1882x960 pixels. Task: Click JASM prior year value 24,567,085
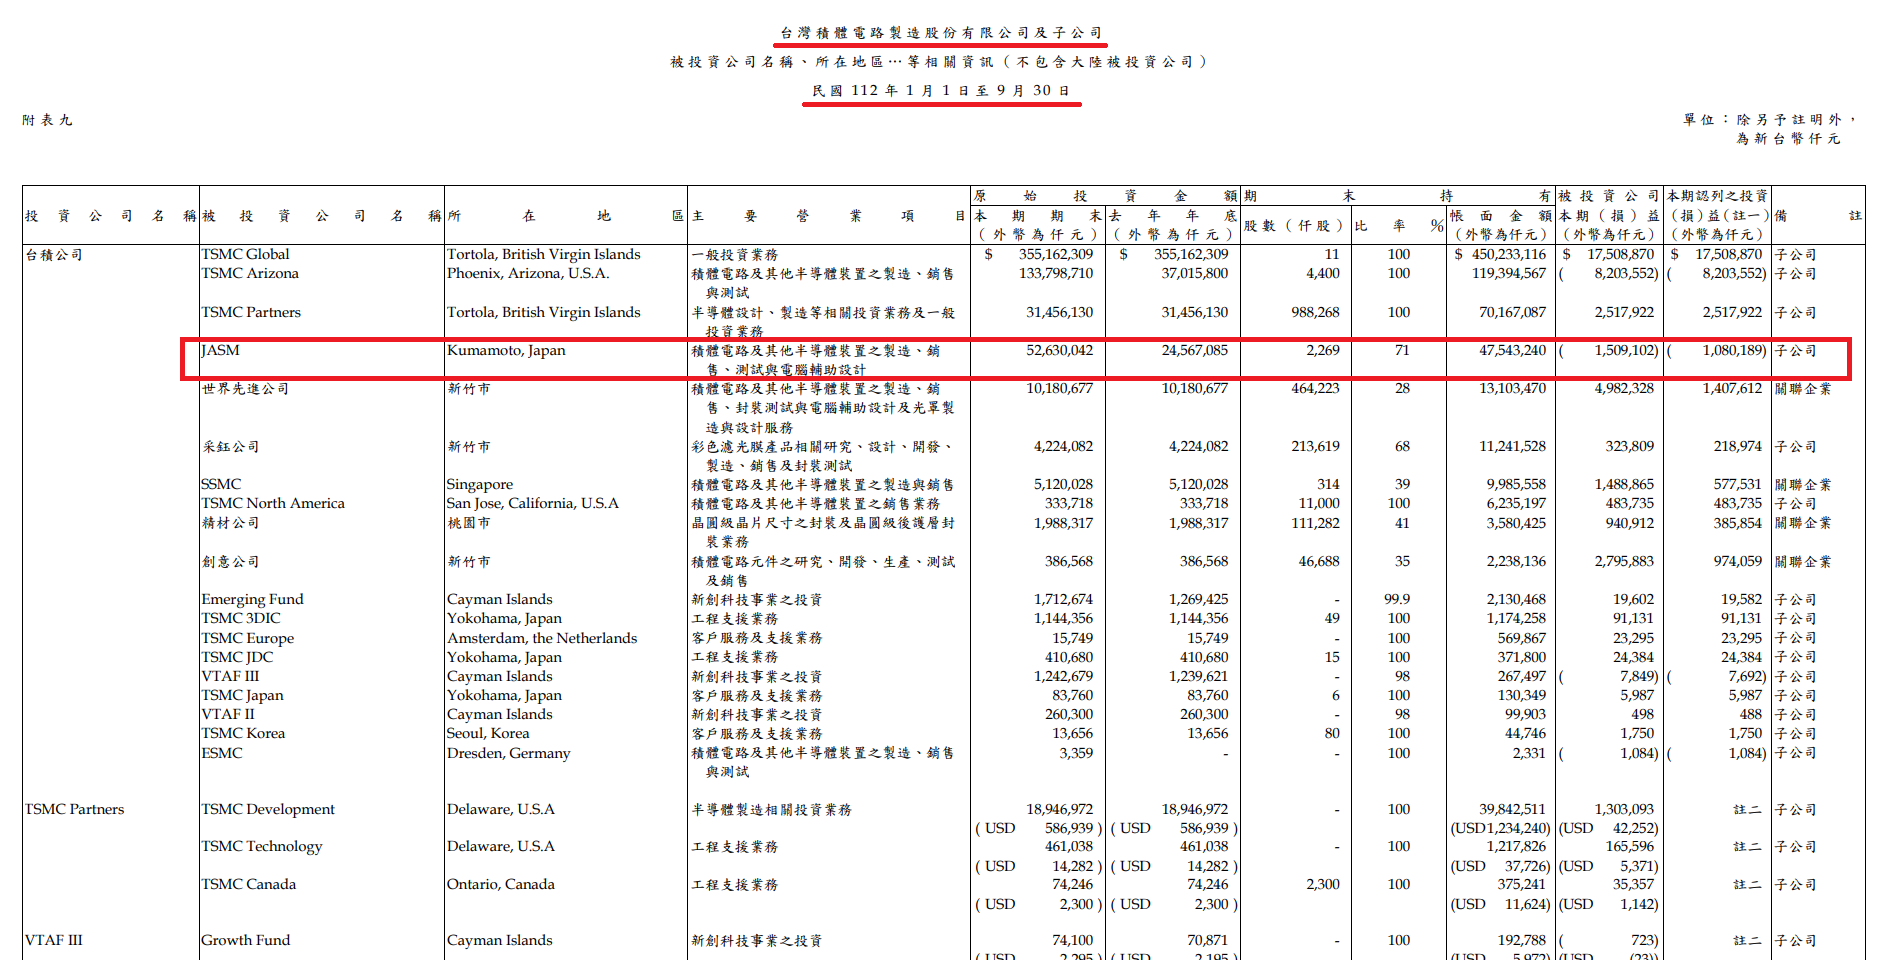click(1194, 350)
